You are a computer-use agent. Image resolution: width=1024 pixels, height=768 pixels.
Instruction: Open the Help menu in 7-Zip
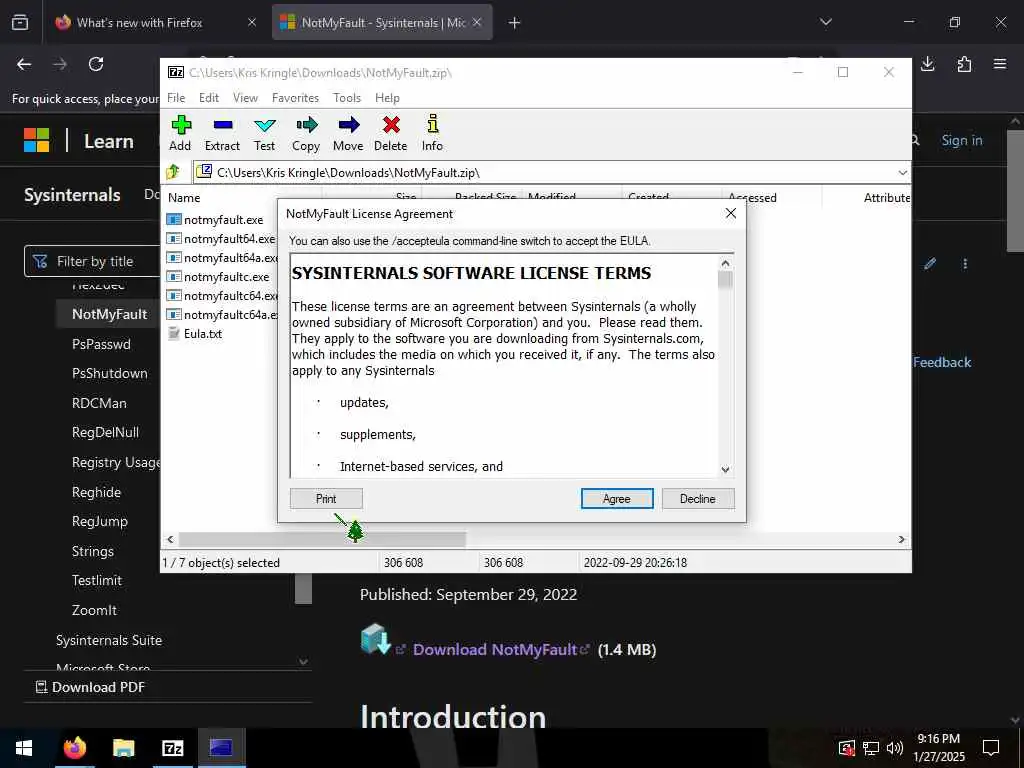(387, 97)
